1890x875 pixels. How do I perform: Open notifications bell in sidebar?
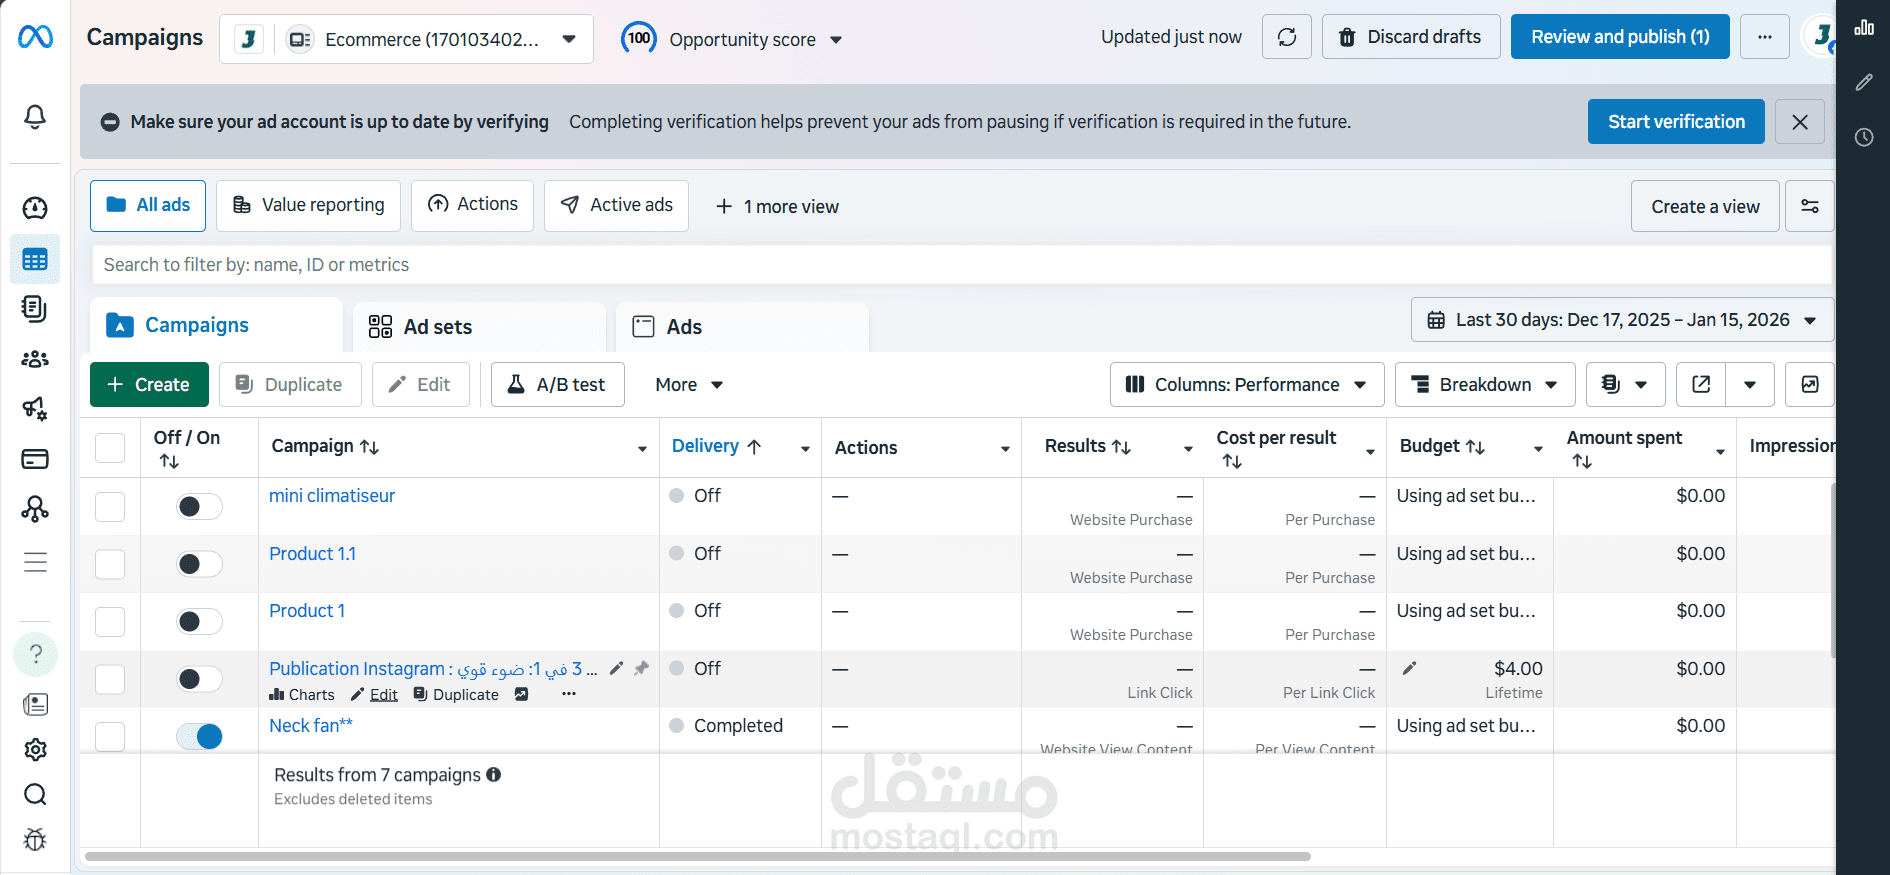(x=35, y=117)
